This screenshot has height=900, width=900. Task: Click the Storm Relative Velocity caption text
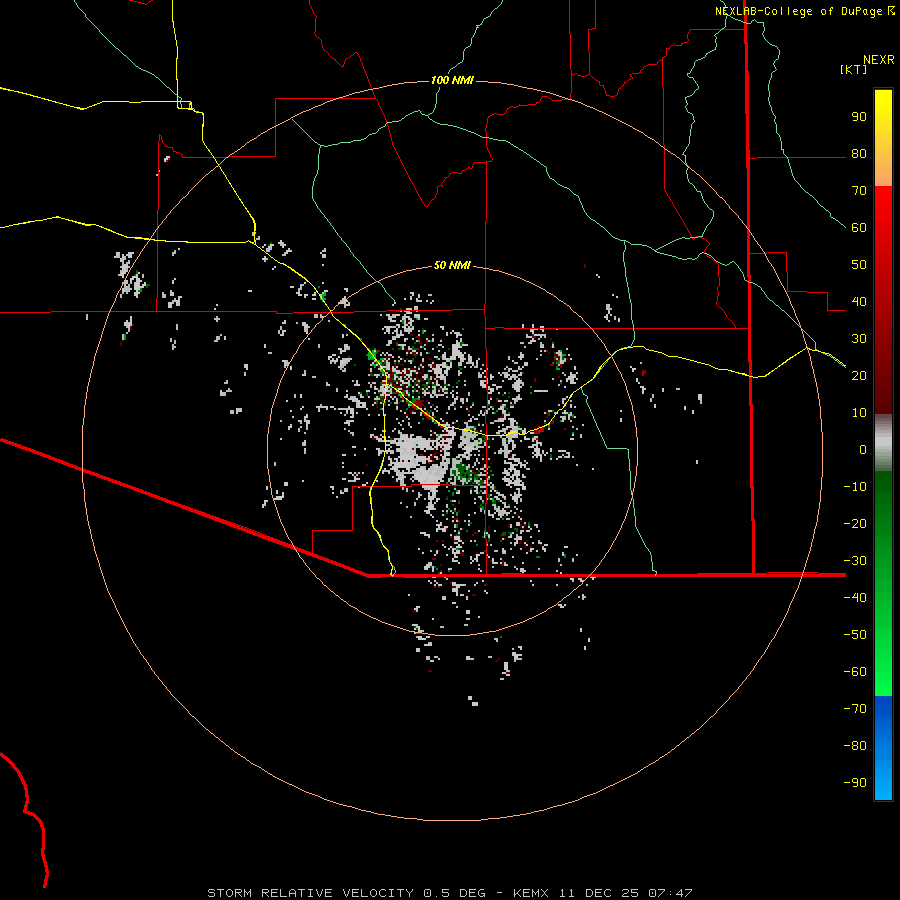coord(450,893)
